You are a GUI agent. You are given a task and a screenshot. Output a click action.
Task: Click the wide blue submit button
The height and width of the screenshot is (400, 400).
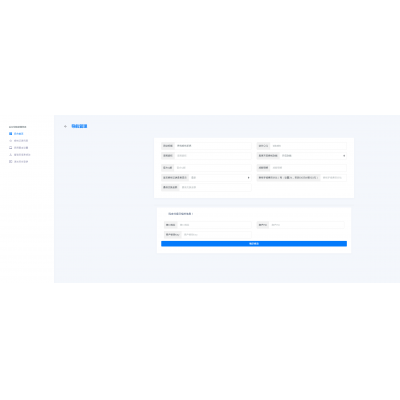click(254, 244)
